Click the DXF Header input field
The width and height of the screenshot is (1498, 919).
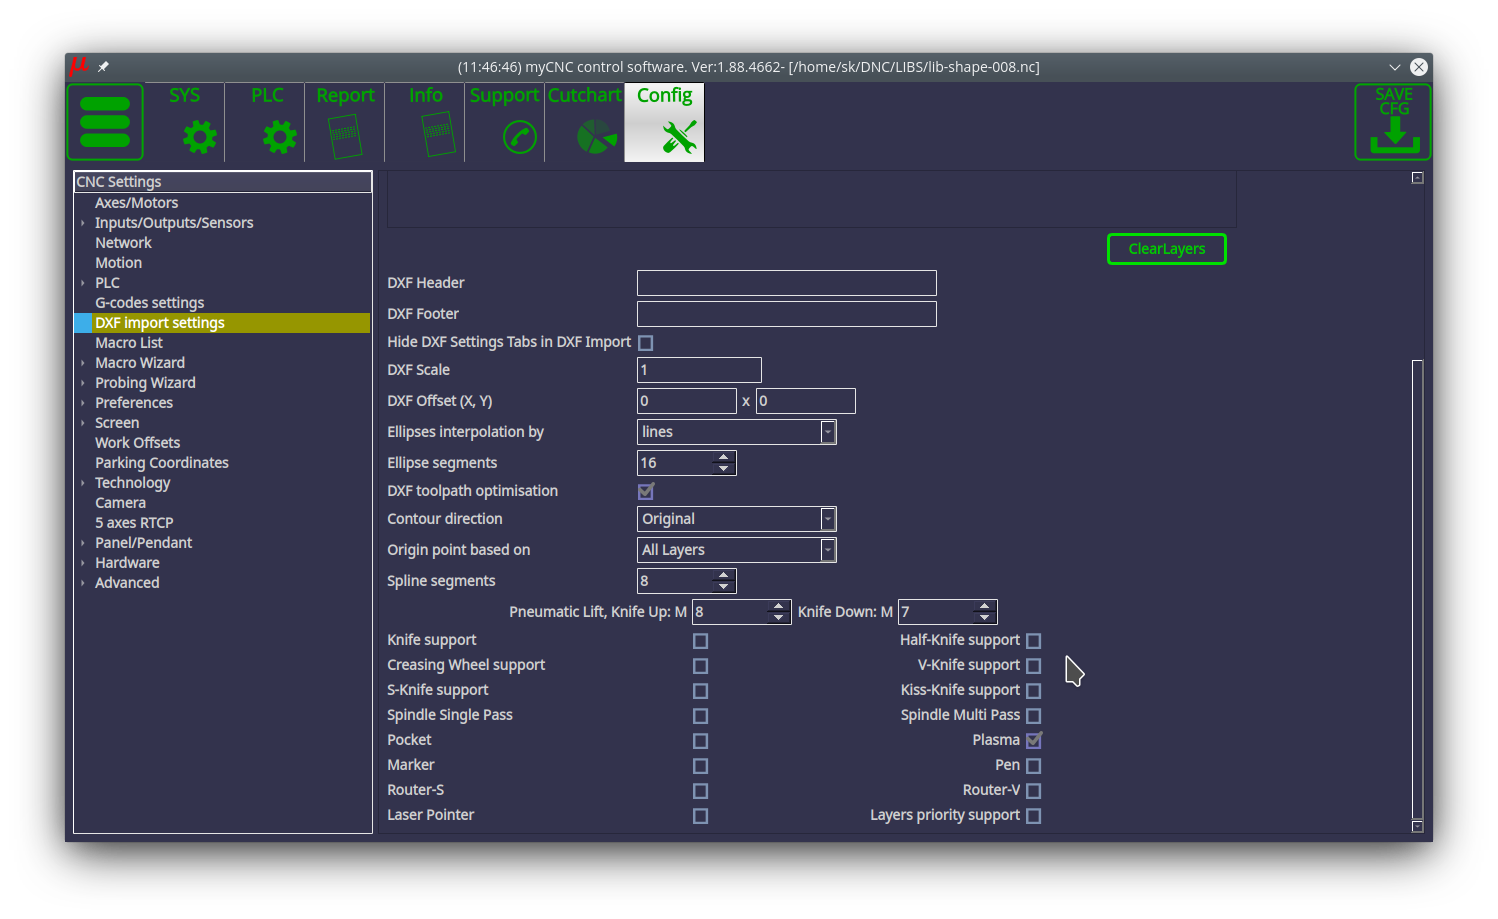click(786, 283)
